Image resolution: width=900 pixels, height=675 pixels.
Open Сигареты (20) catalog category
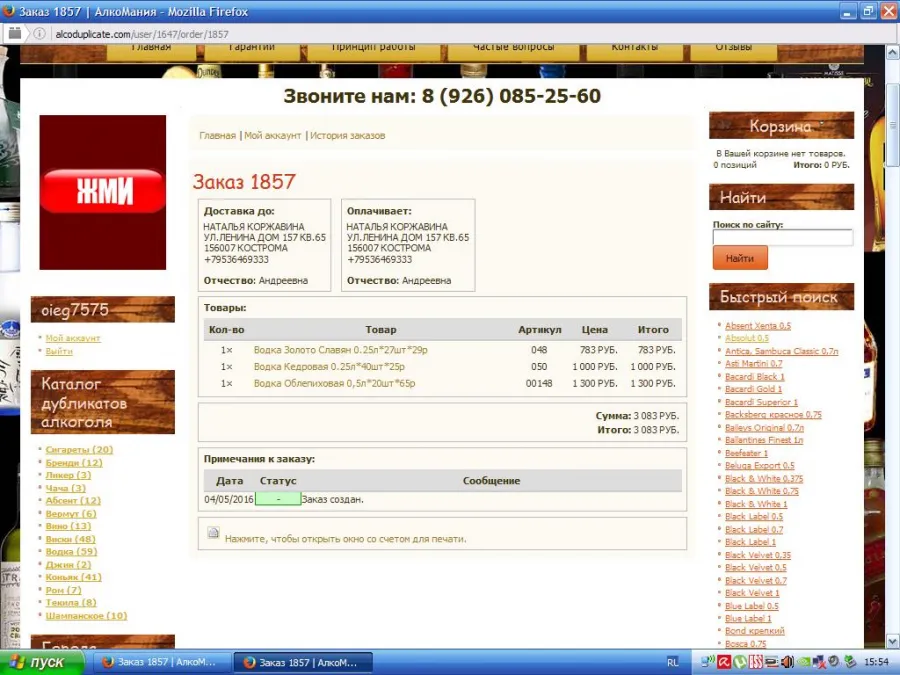[79, 449]
